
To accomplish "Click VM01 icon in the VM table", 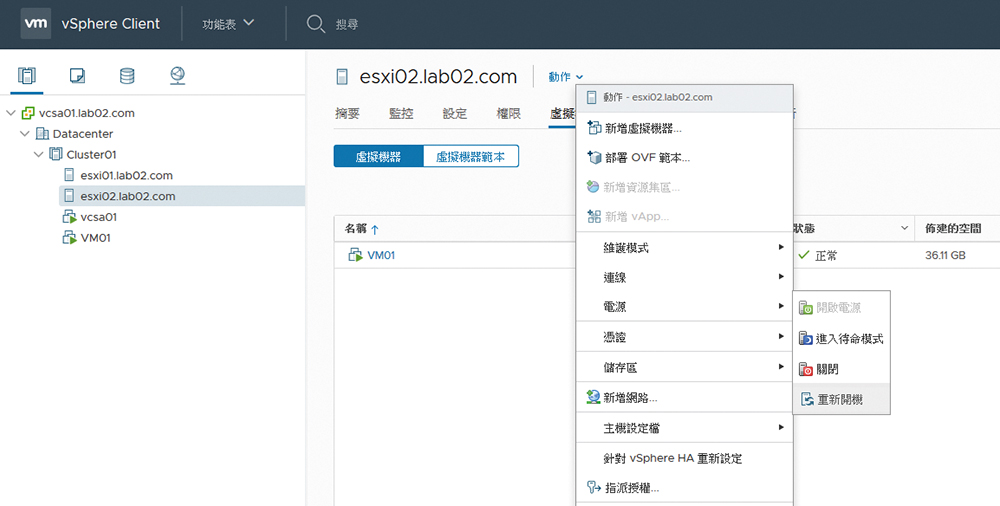I will (355, 255).
